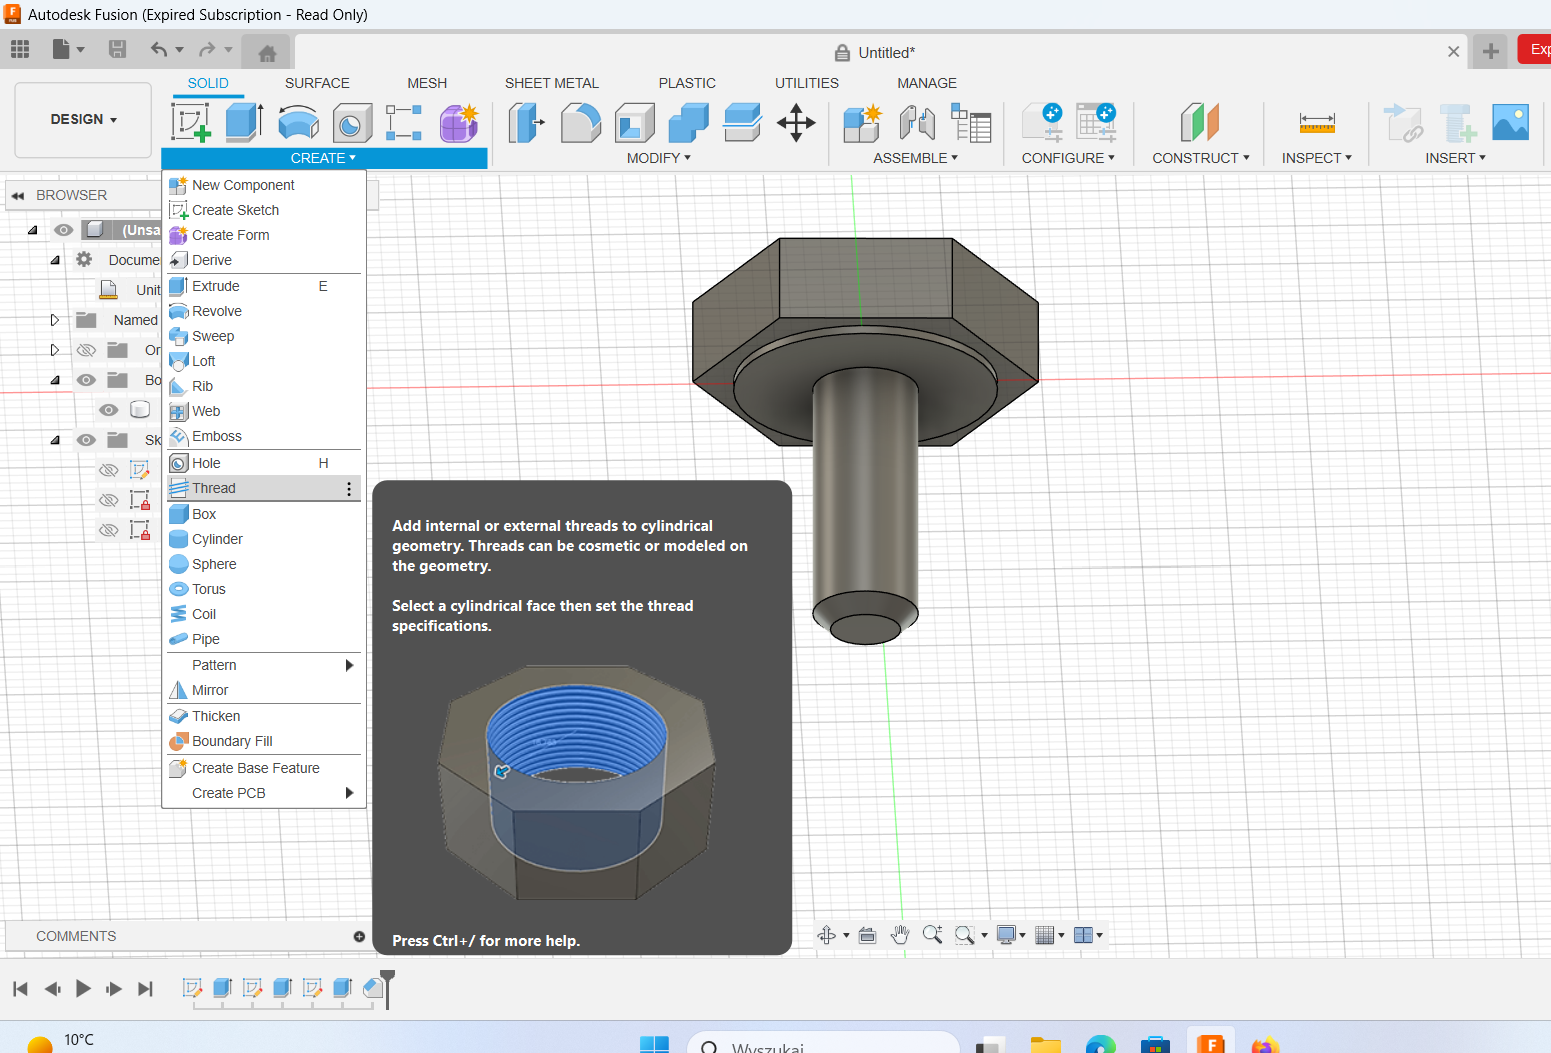Choose Coil from the Create menu
This screenshot has height=1053, width=1551.
264,614
